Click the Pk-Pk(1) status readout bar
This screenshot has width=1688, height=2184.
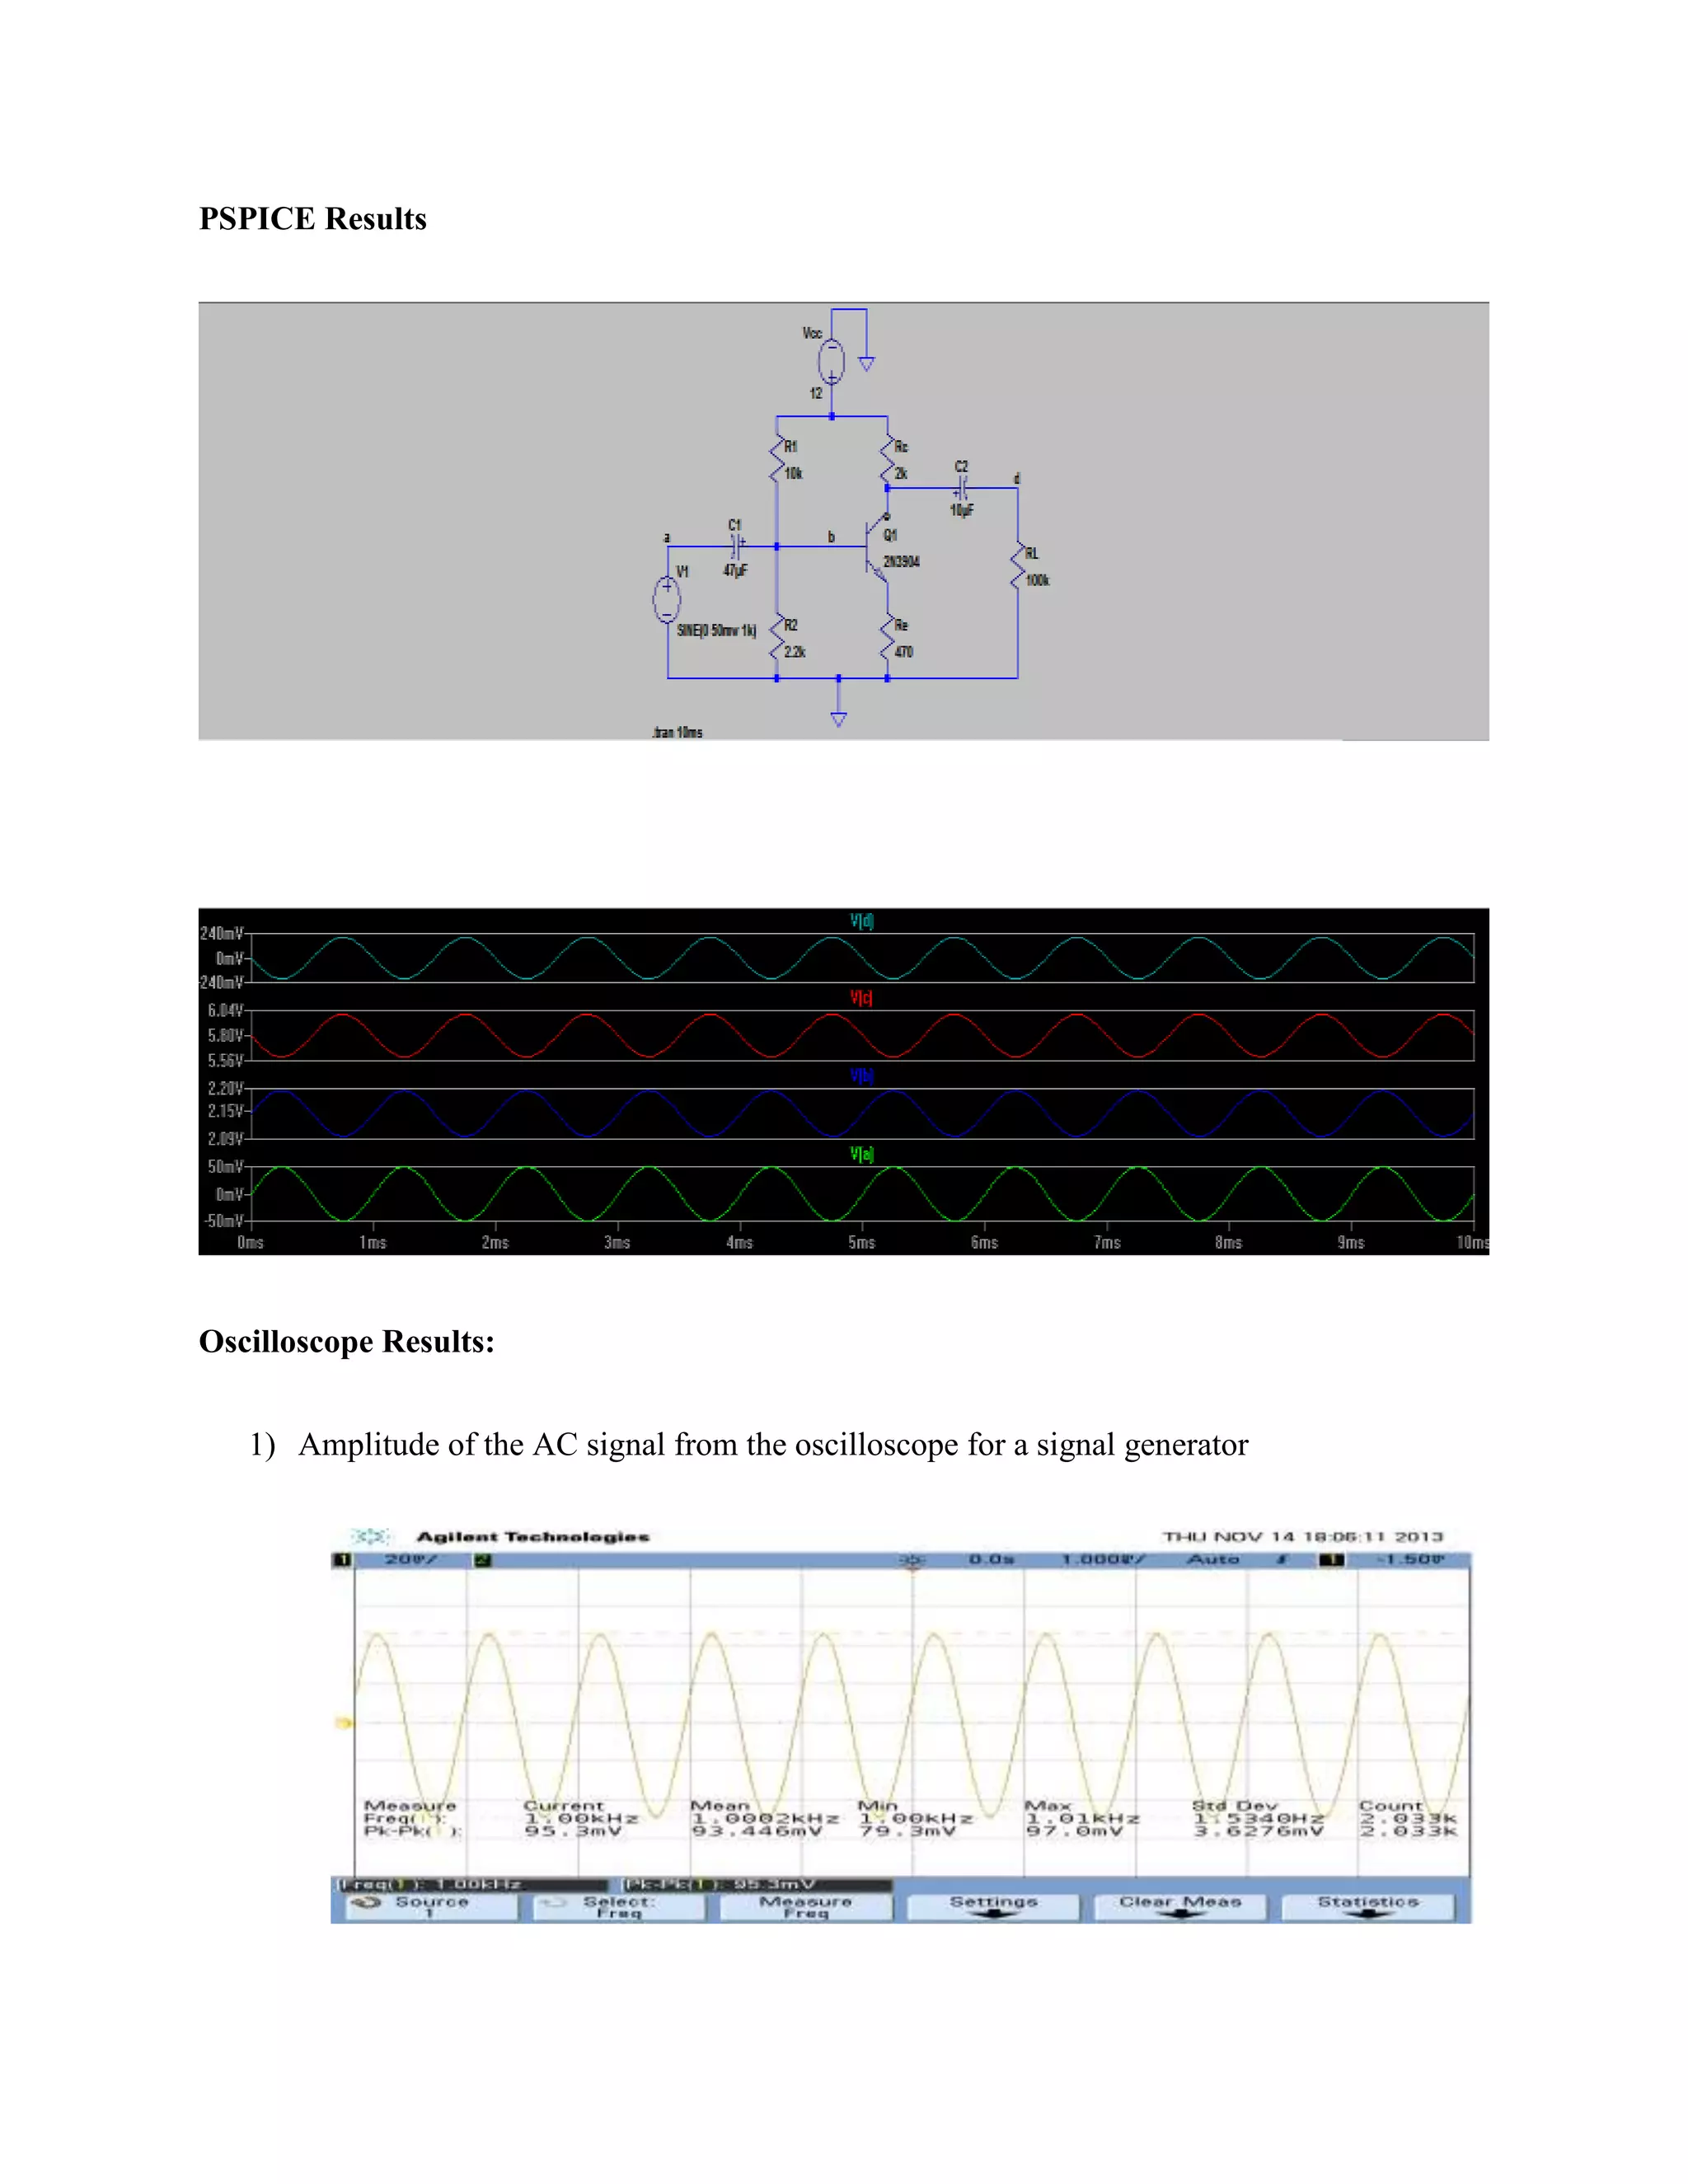coord(755,1885)
